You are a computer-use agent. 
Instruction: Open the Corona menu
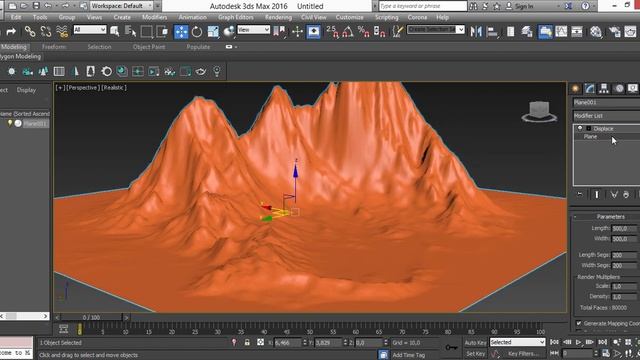(x=417, y=17)
